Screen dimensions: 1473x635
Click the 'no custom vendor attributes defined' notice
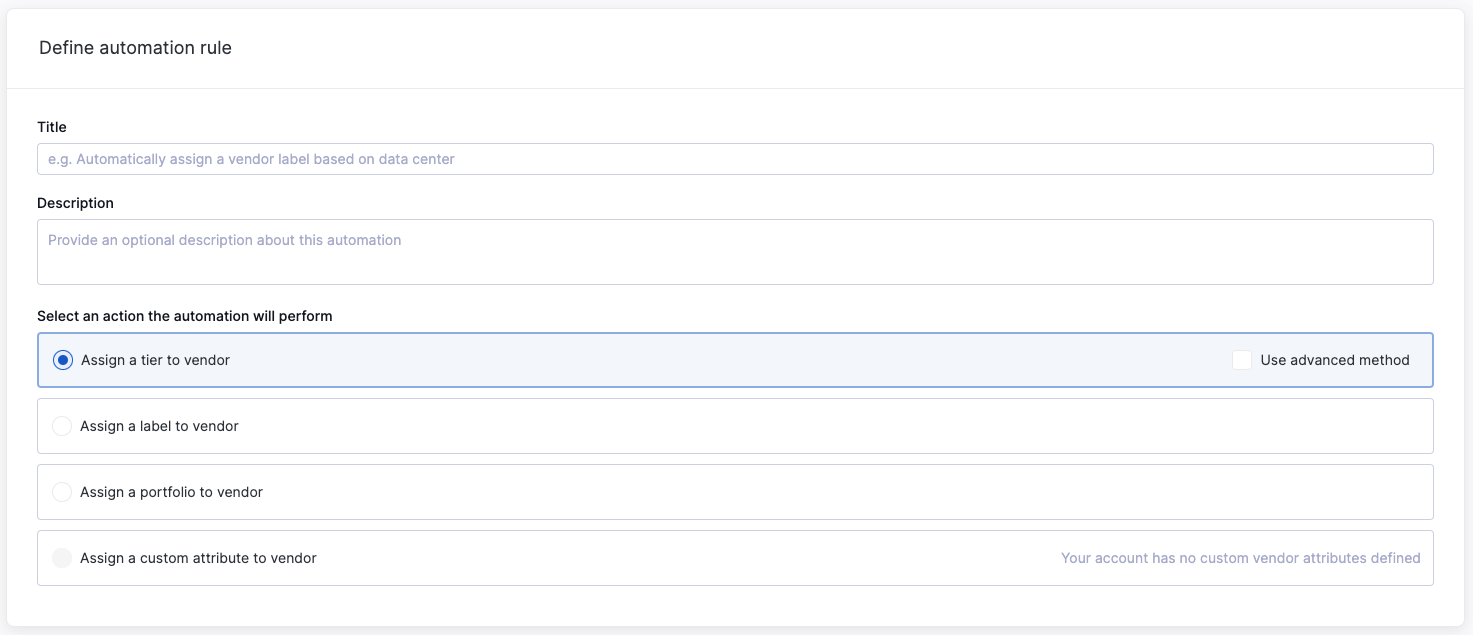tap(1241, 558)
